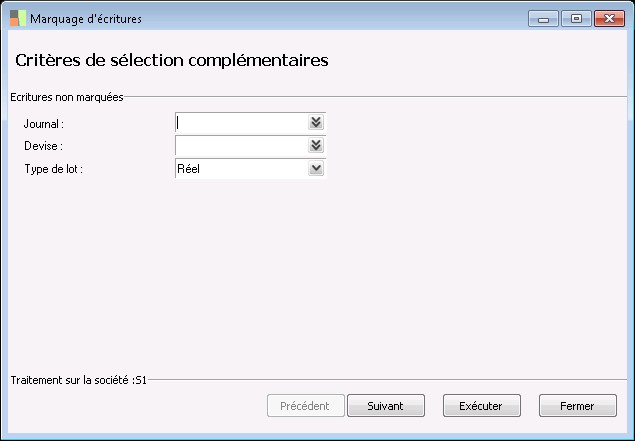635x441 pixels.
Task: Open the Devise selection chevron
Action: 316,145
